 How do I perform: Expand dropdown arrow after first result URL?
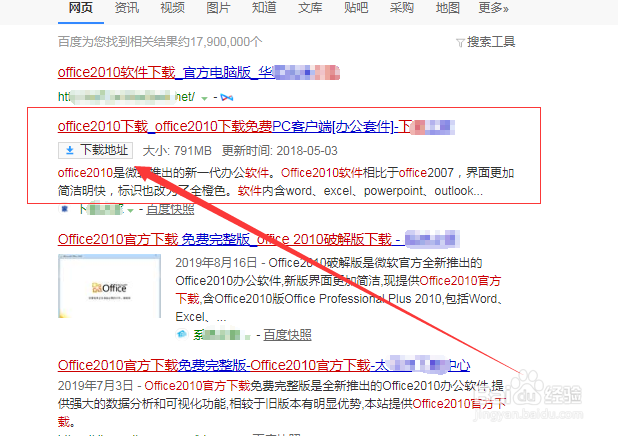tap(204, 98)
